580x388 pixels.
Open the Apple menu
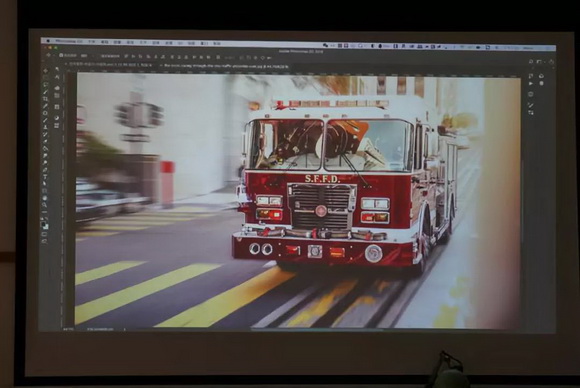(48, 41)
